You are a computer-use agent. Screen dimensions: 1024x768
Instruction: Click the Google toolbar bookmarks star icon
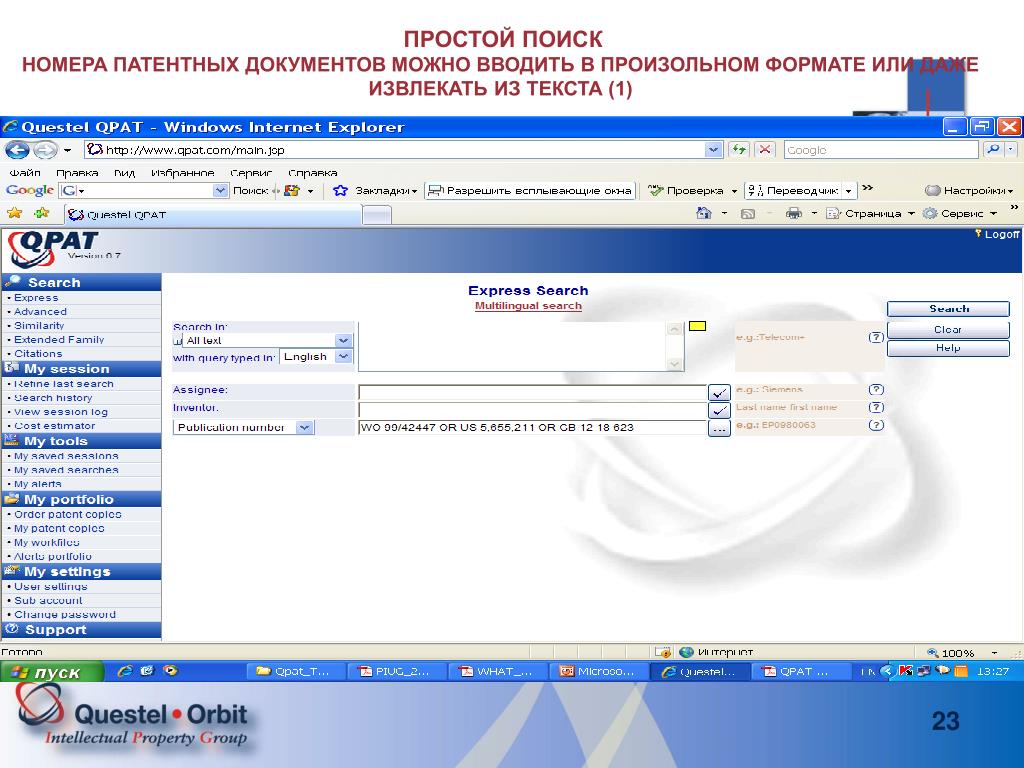pos(340,191)
